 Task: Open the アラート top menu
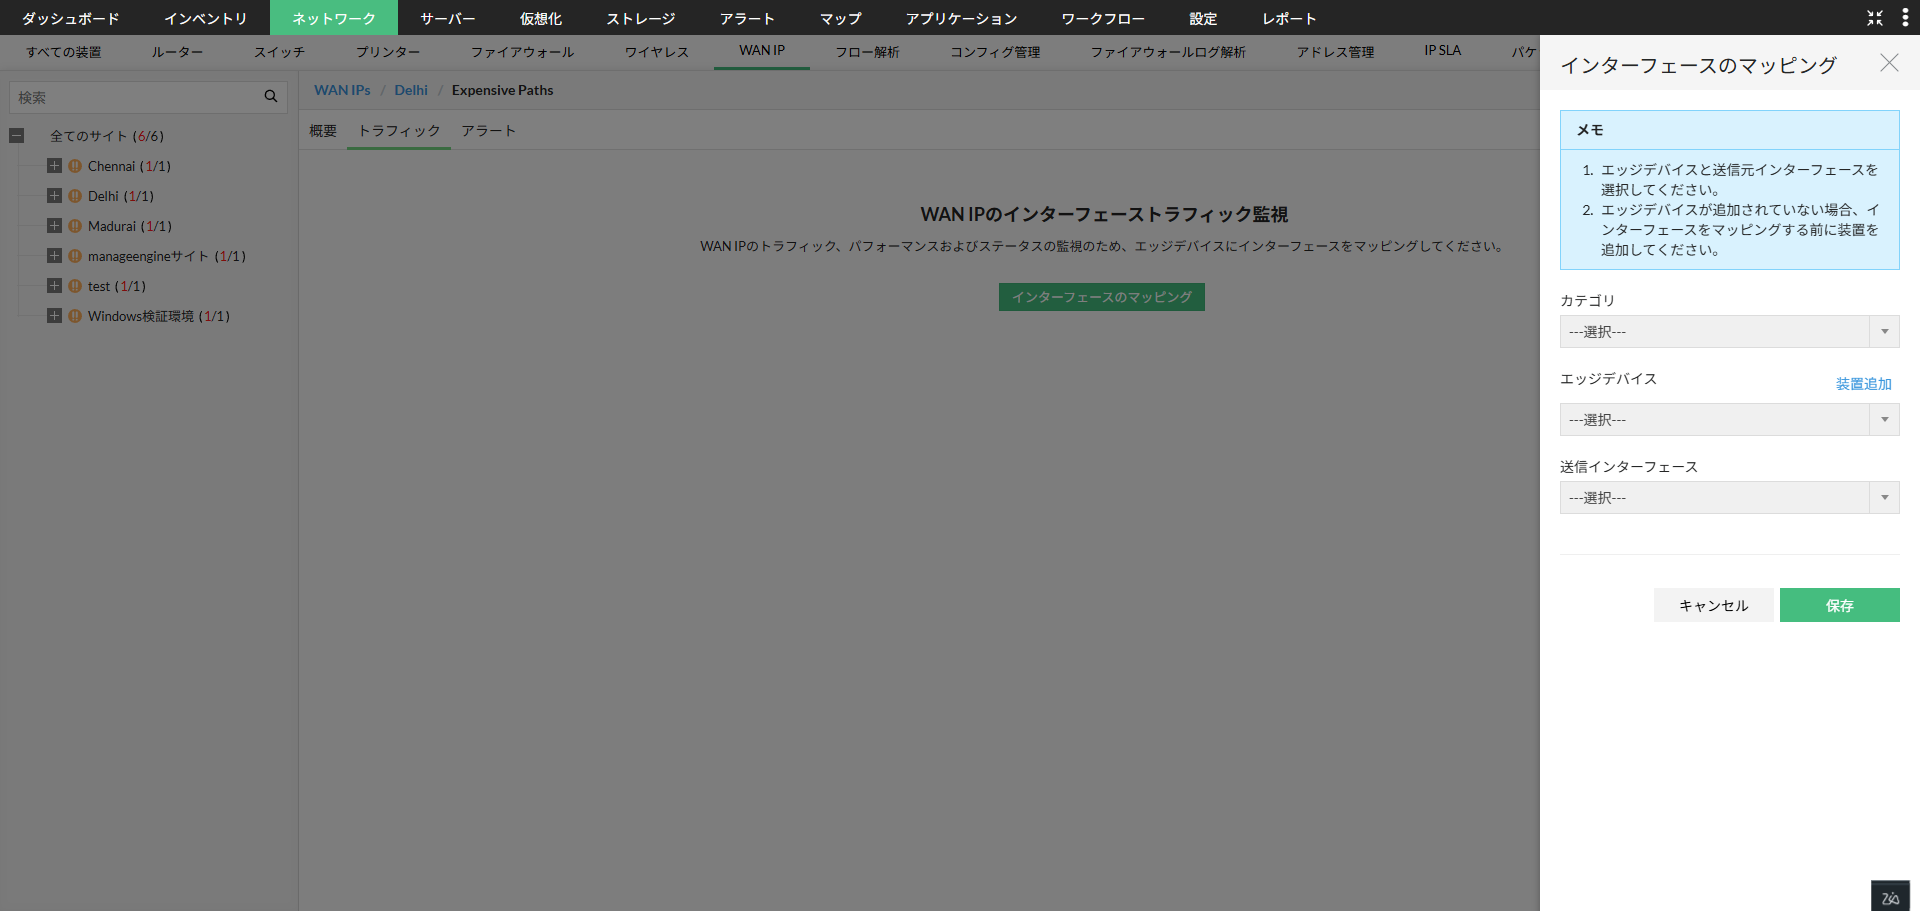click(748, 18)
